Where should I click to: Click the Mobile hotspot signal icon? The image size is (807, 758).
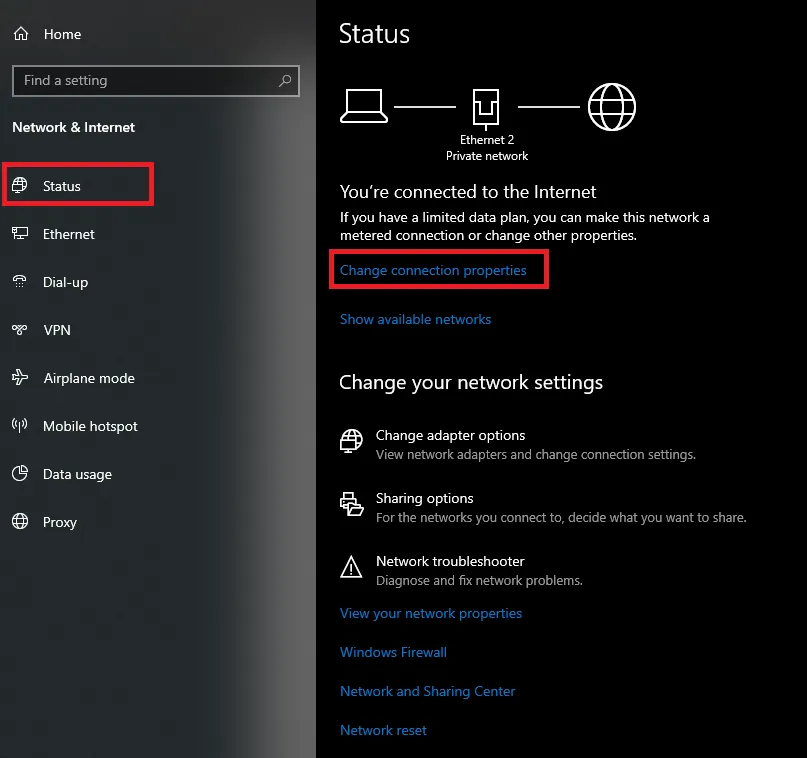20,426
